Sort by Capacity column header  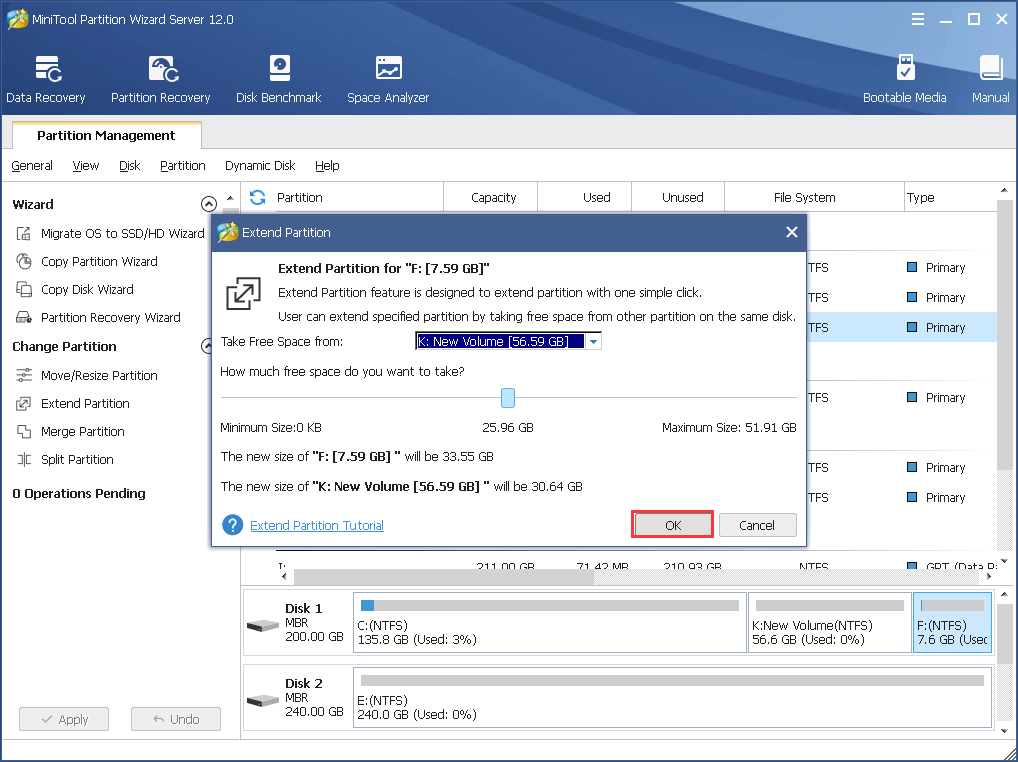click(x=493, y=197)
